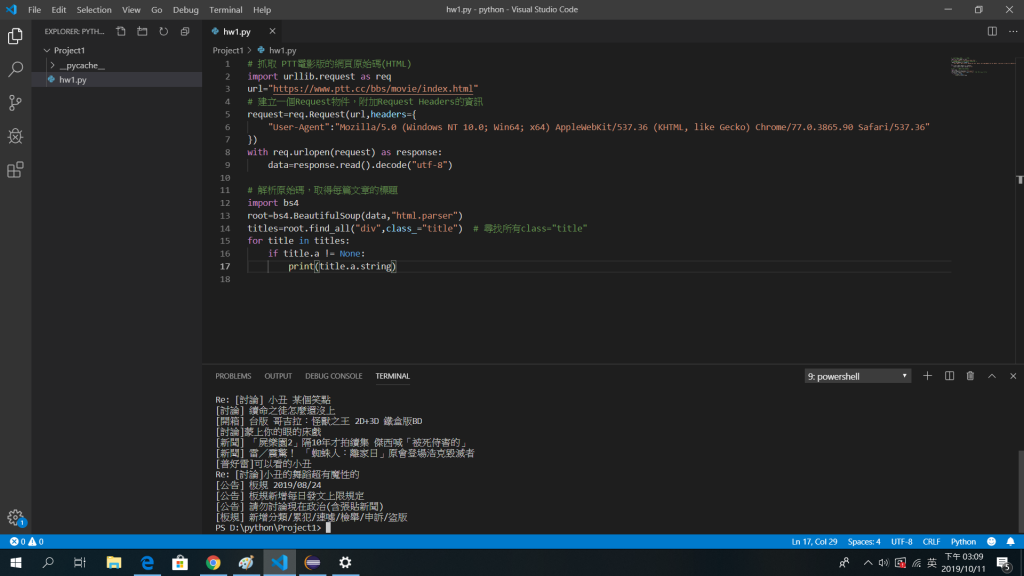Open Windows Start menu

[x=16, y=562]
